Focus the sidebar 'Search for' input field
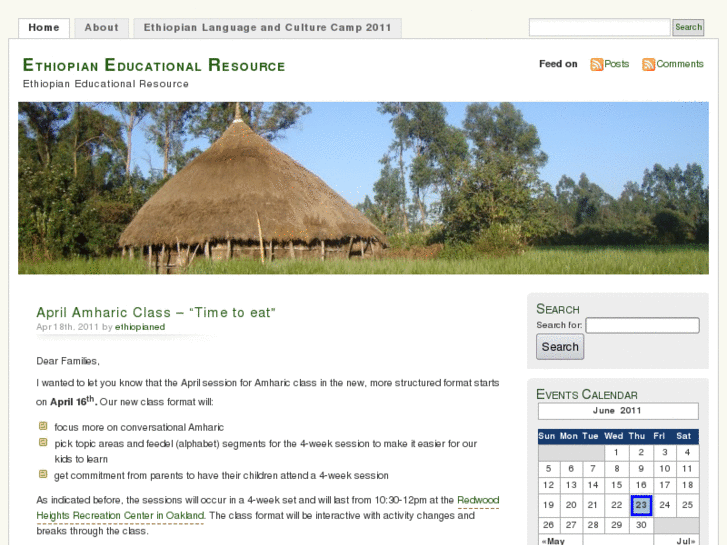Viewport: 727px width, 545px height. click(x=643, y=325)
